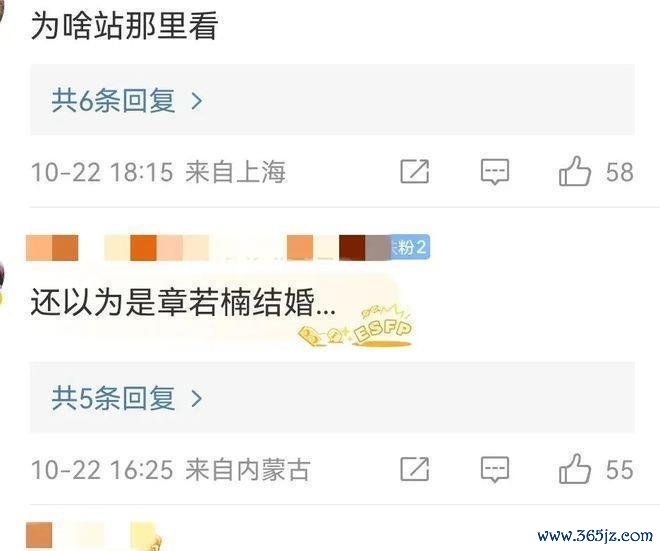
Task: Expand the 共5条回复 replies
Action: click(x=332, y=397)
